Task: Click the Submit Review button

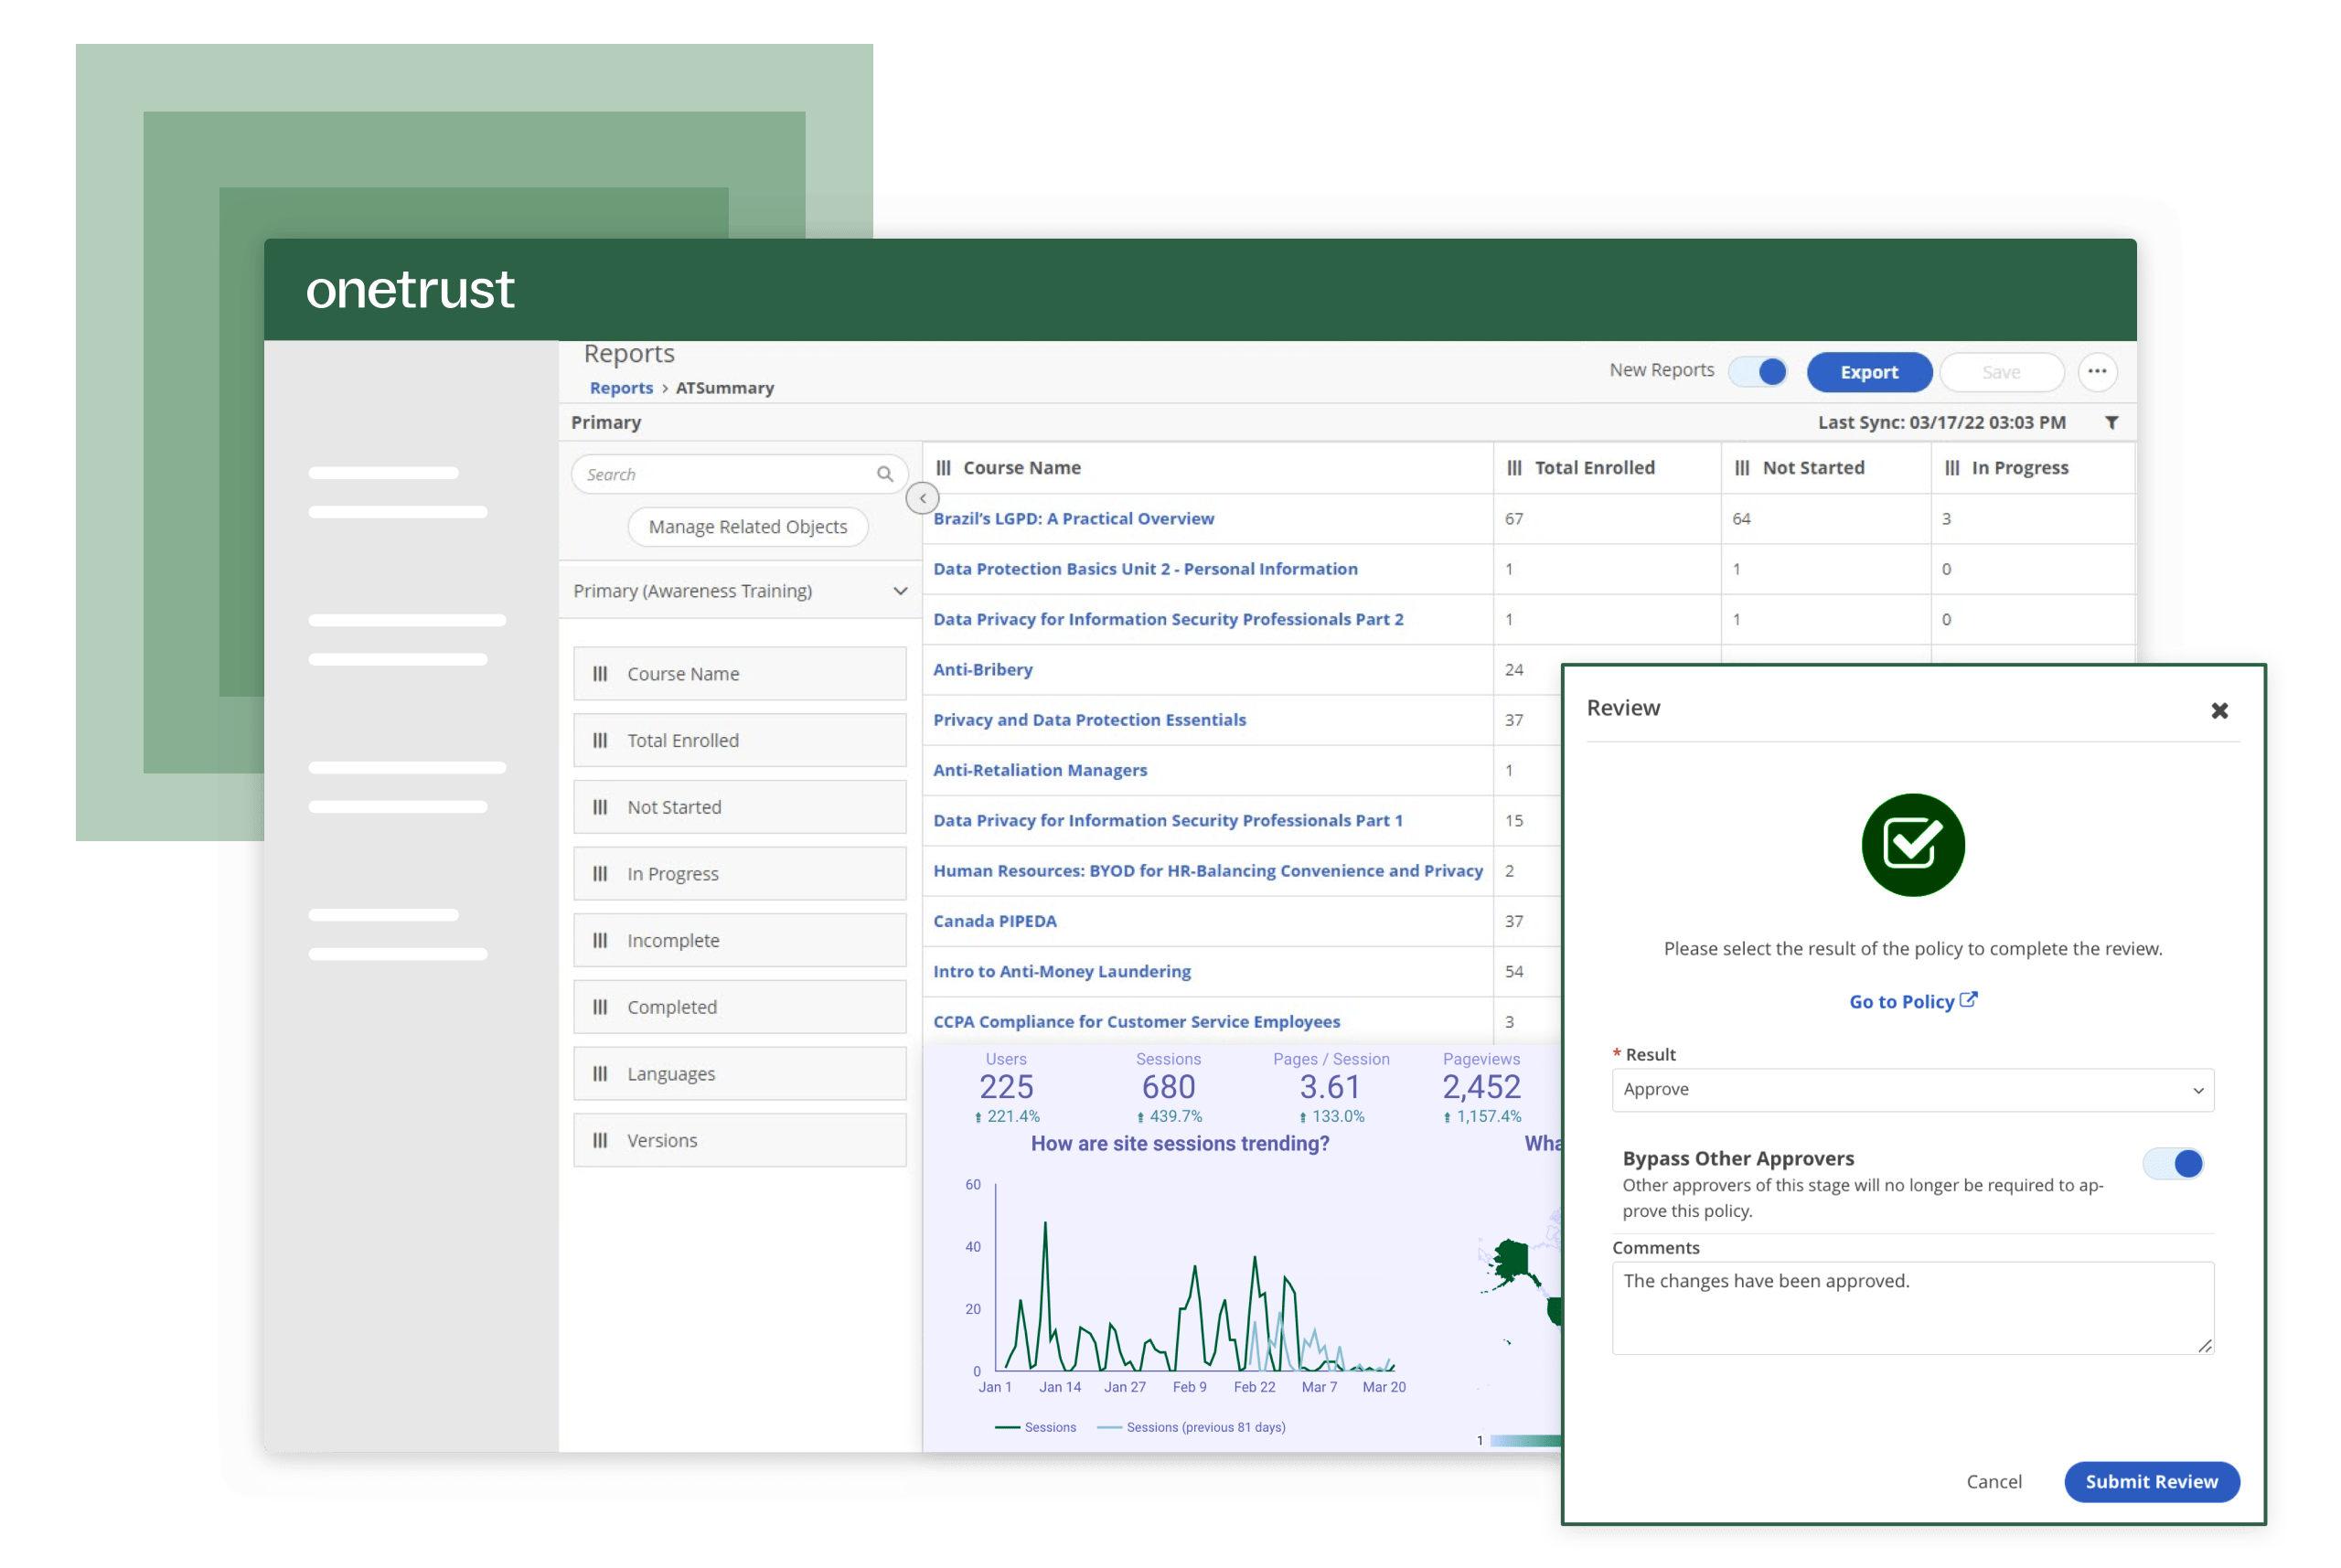Action: point(2151,1482)
